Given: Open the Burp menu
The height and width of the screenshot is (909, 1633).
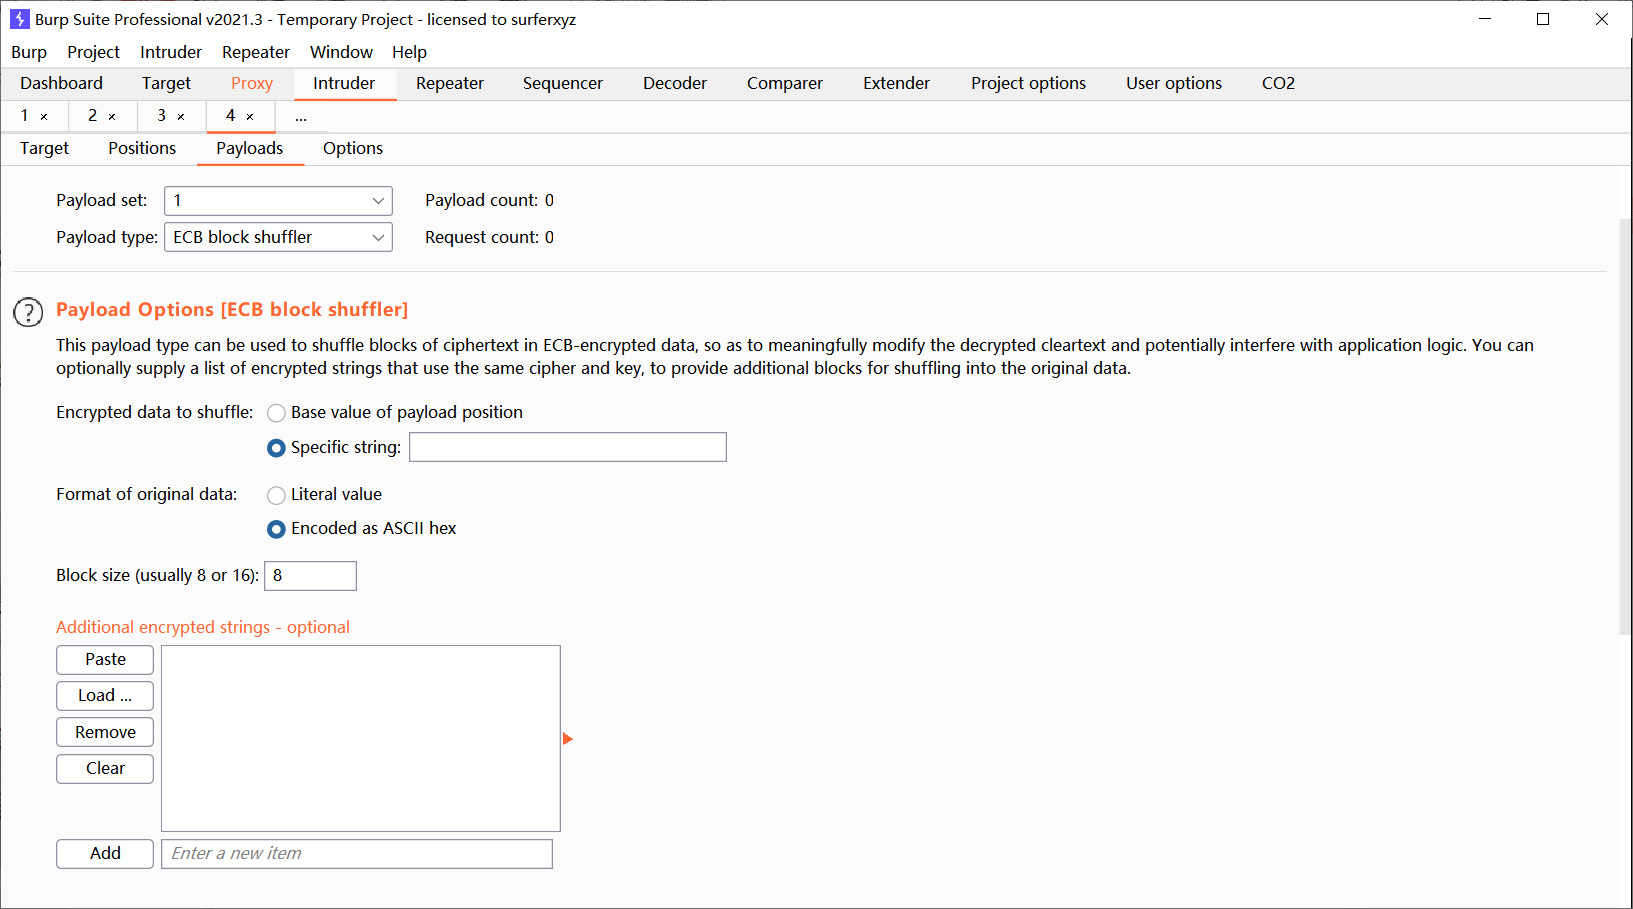Looking at the screenshot, I should 29,52.
